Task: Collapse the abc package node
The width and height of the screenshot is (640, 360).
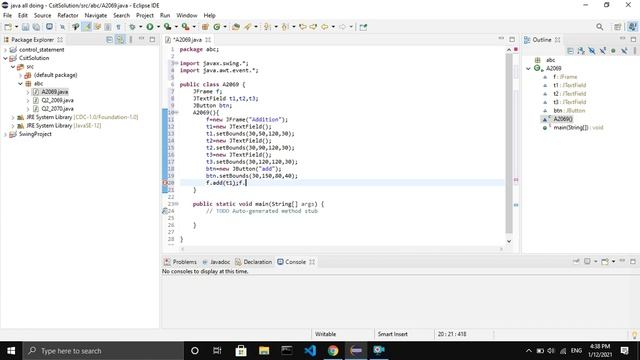Action: point(20,84)
